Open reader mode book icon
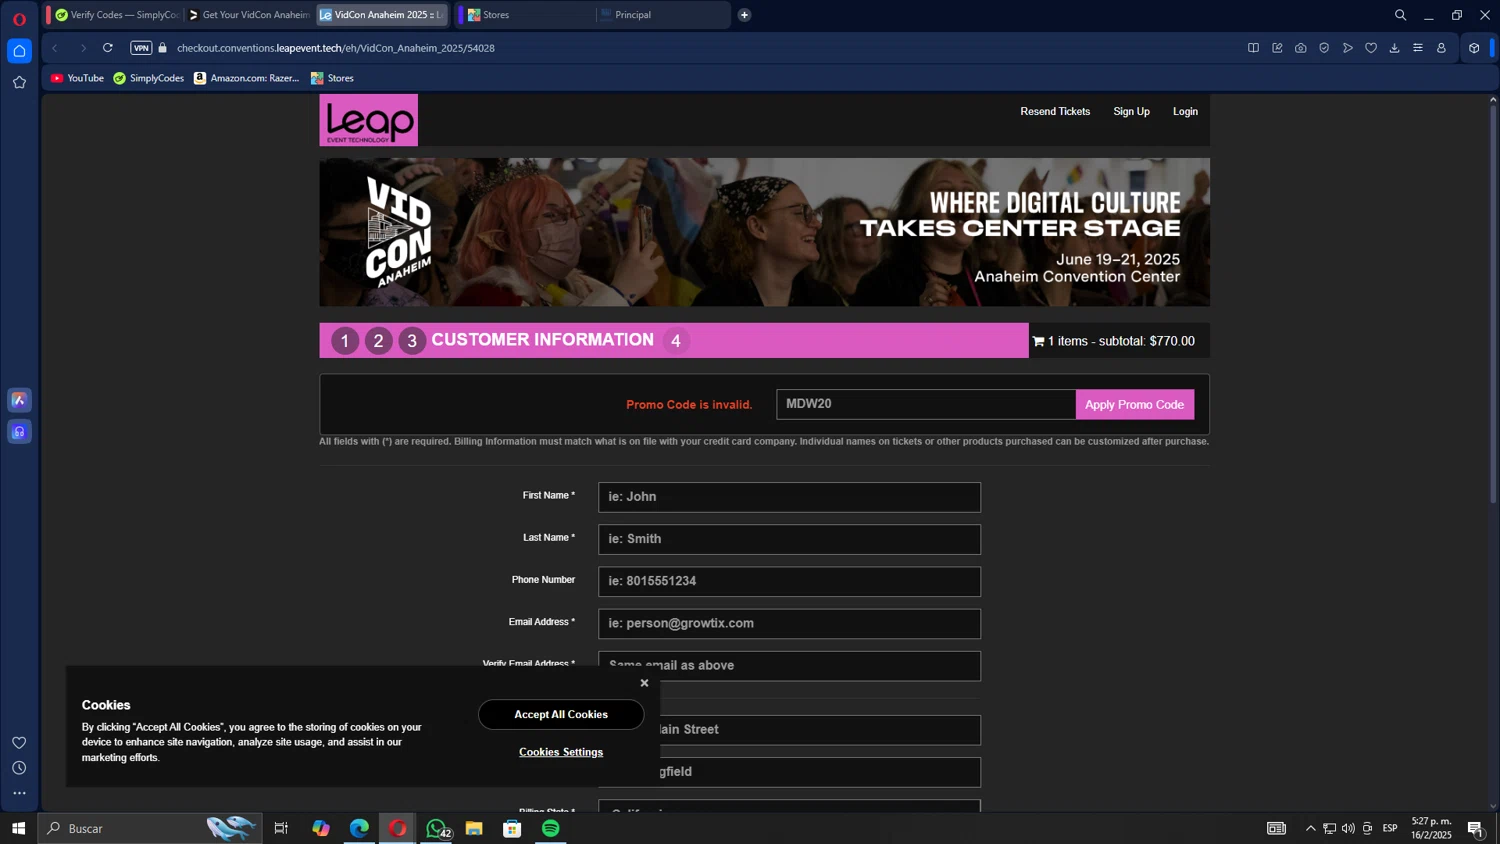The image size is (1500, 844). click(1253, 48)
